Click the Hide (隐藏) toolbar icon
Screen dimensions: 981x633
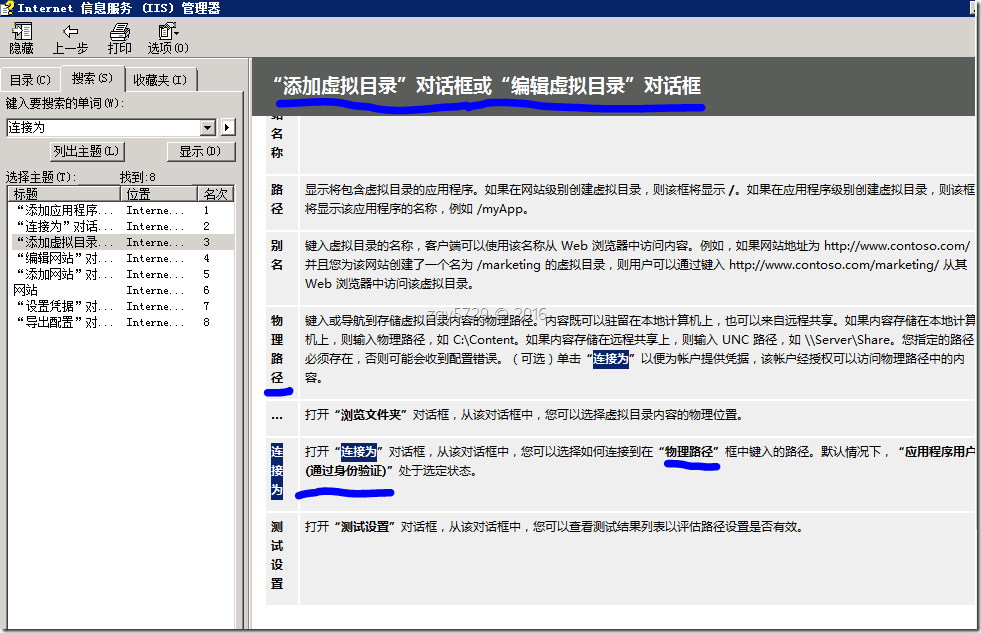21,38
